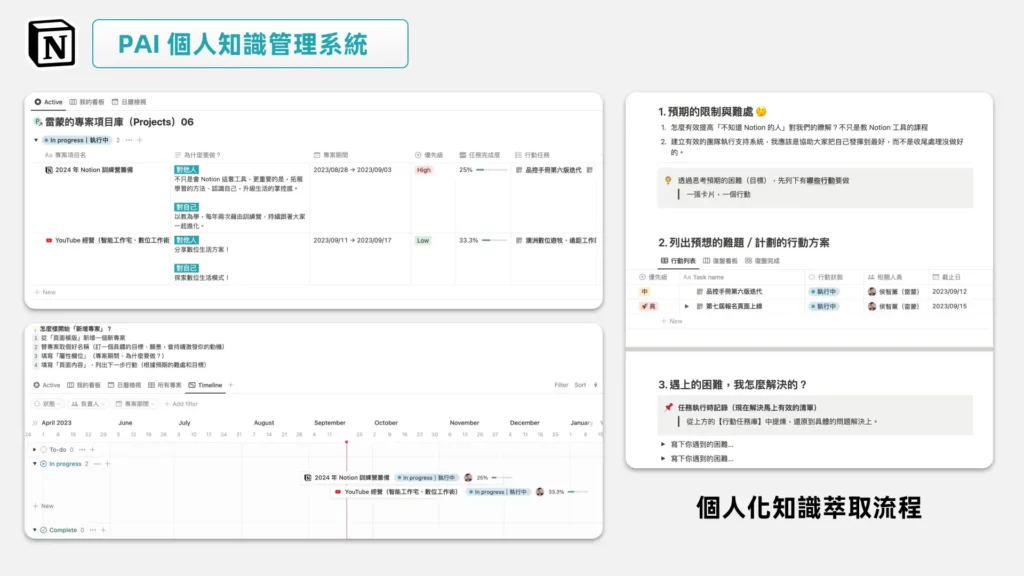Click New under timeline In progress group
The image size is (1024, 576).
tap(44, 506)
